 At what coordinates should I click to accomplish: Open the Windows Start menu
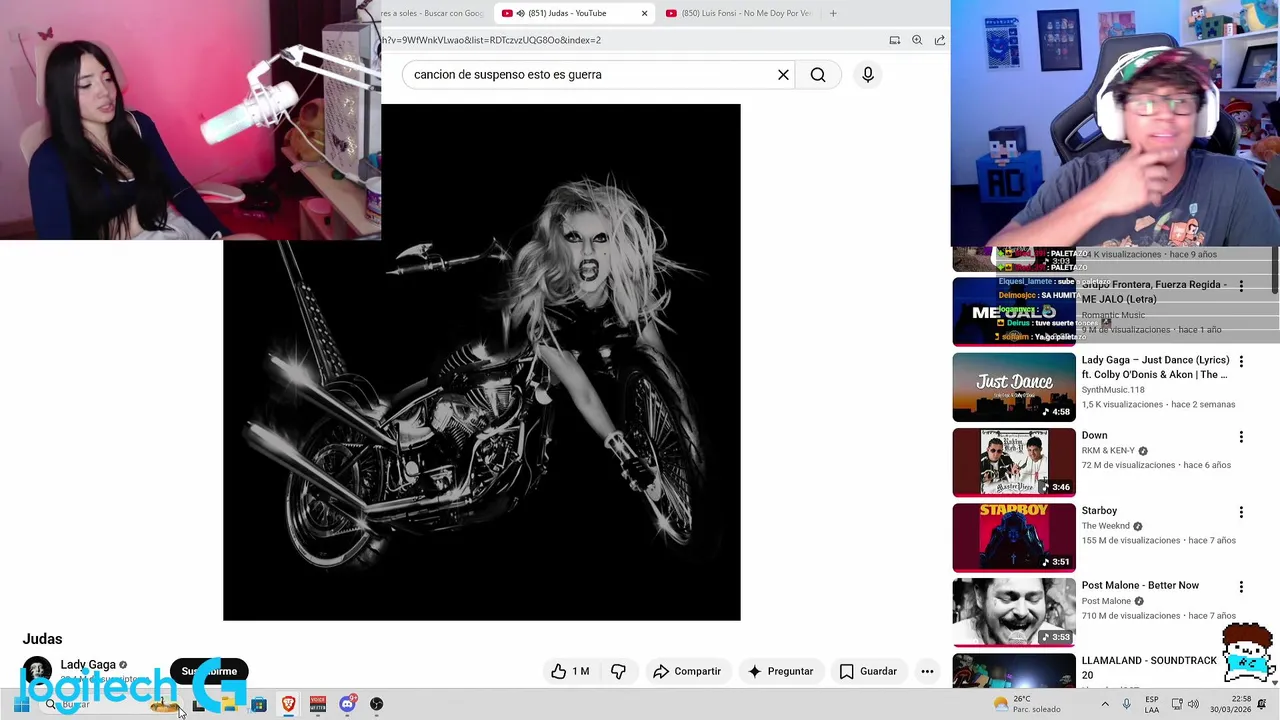(x=21, y=704)
